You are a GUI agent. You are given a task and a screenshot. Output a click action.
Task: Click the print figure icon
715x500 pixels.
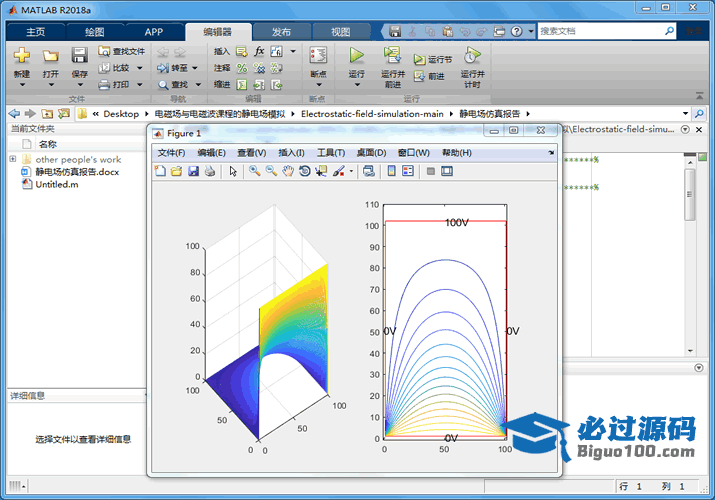pos(210,171)
